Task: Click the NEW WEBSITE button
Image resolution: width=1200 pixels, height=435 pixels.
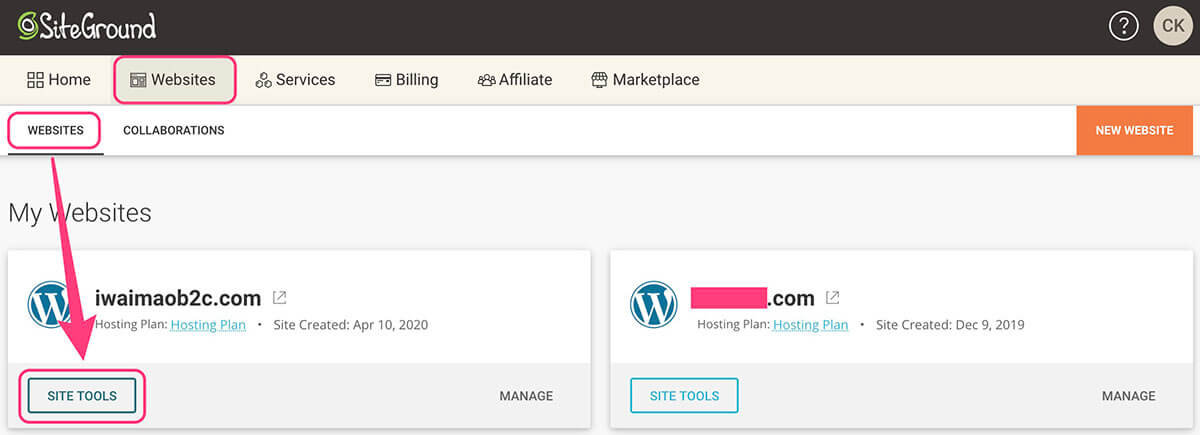Action: [1134, 130]
